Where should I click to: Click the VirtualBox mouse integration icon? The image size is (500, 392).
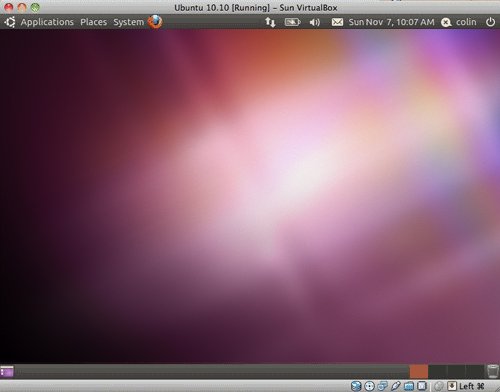(x=439, y=386)
